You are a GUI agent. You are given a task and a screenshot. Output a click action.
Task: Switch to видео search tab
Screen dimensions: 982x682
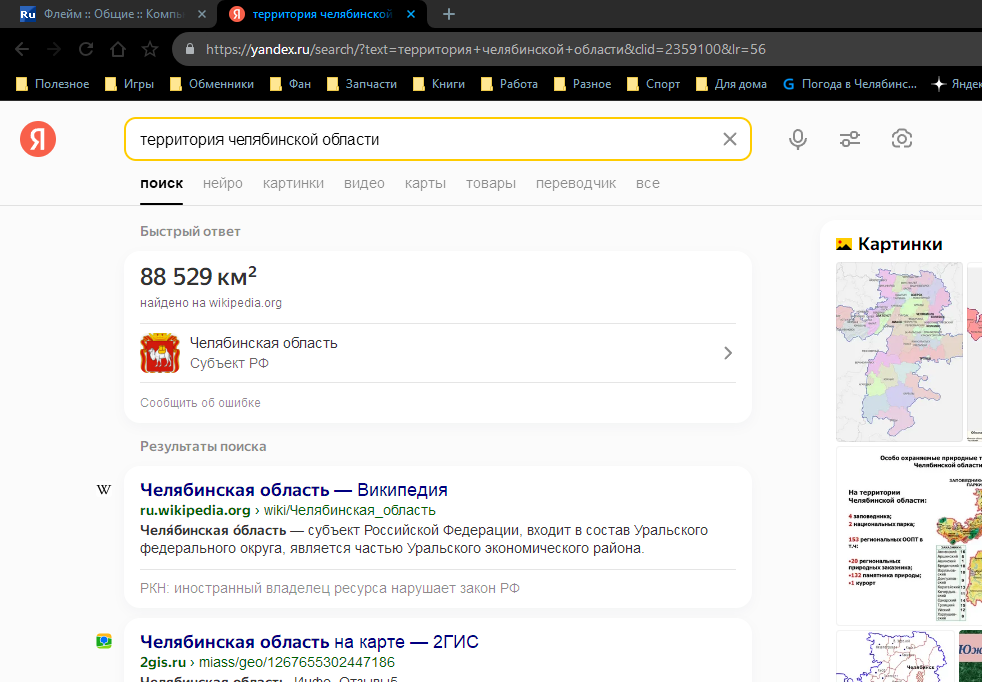click(x=364, y=183)
